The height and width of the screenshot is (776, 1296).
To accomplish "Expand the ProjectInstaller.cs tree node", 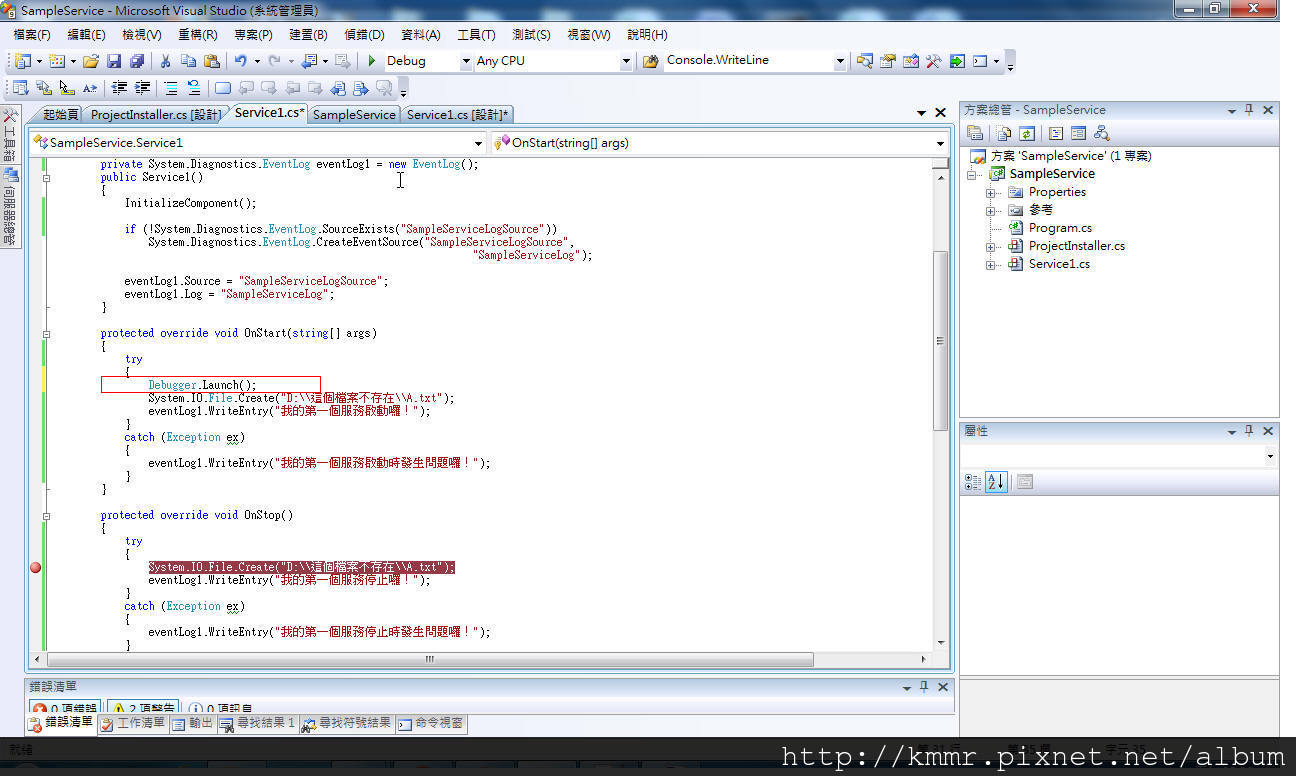I will coord(991,246).
